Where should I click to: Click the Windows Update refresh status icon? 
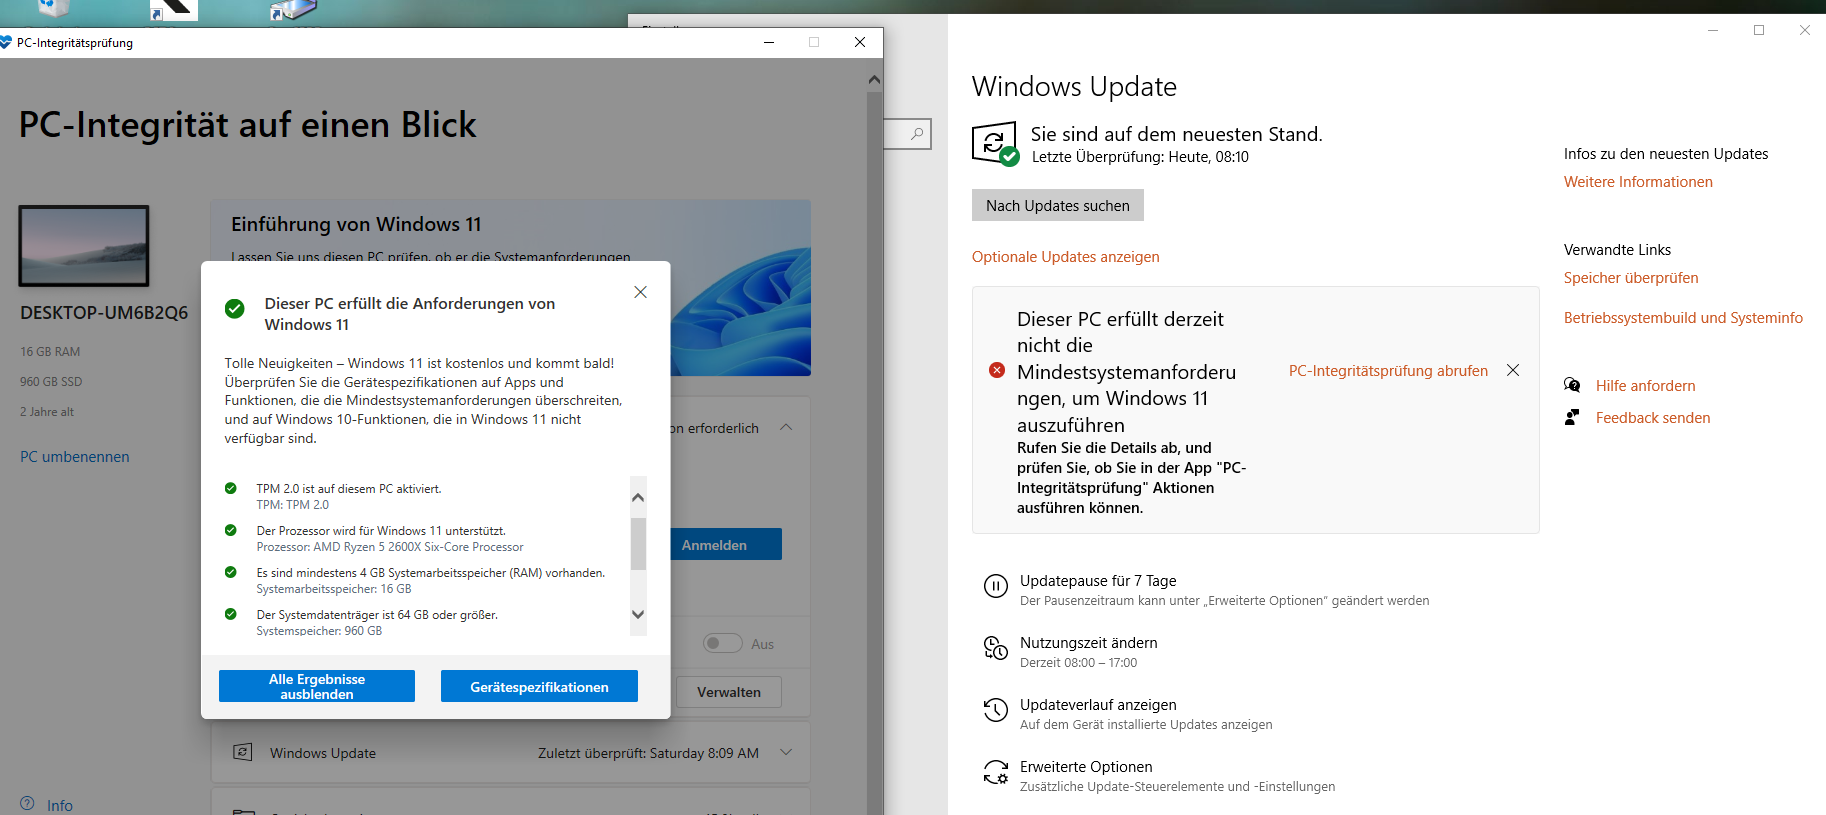click(996, 145)
